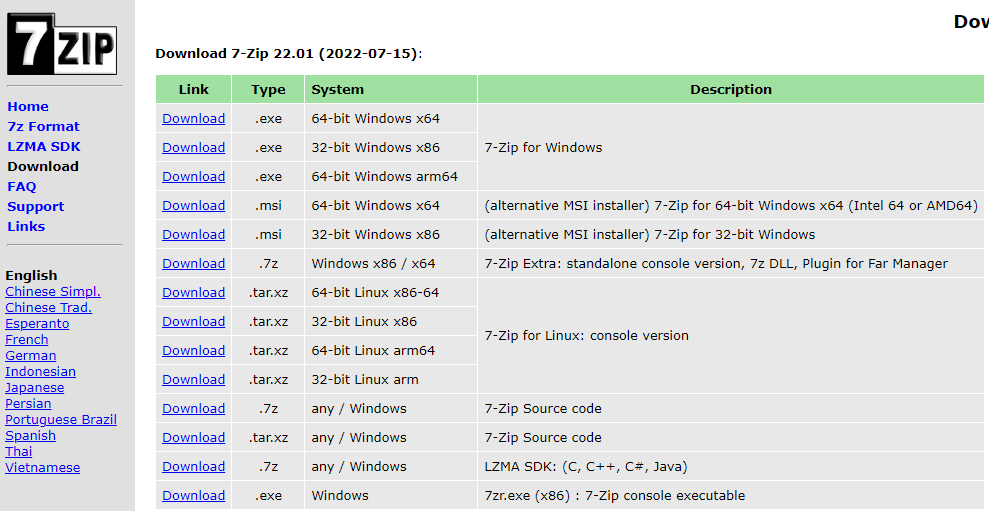Click the Description column header
989x511 pixels.
730,90
